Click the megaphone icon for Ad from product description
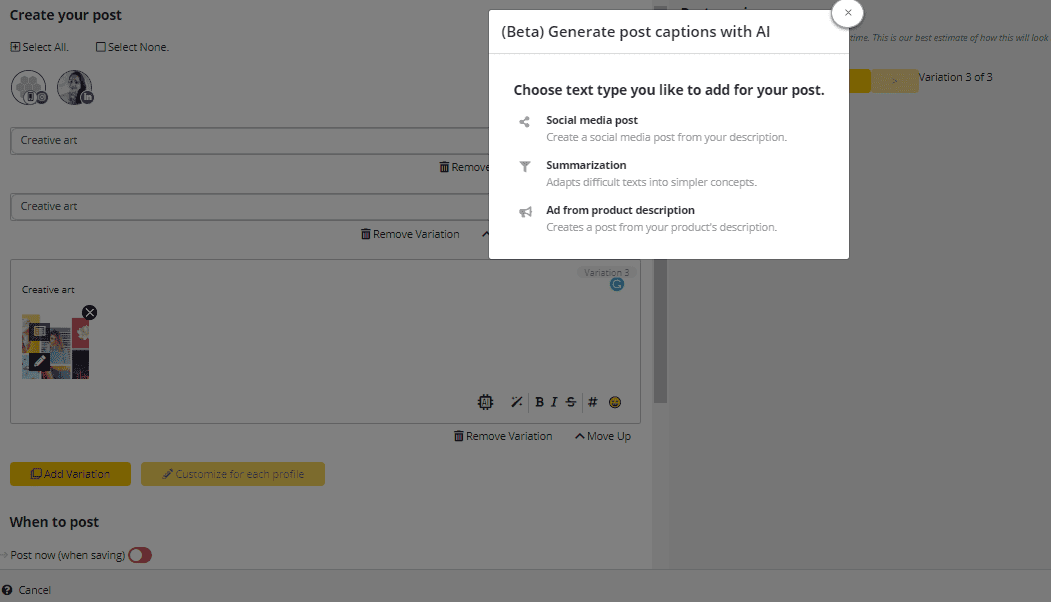1051x602 pixels. 524,211
